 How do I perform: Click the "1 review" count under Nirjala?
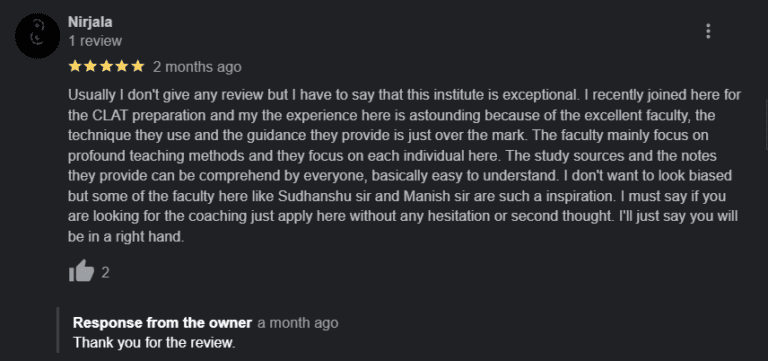coord(95,41)
